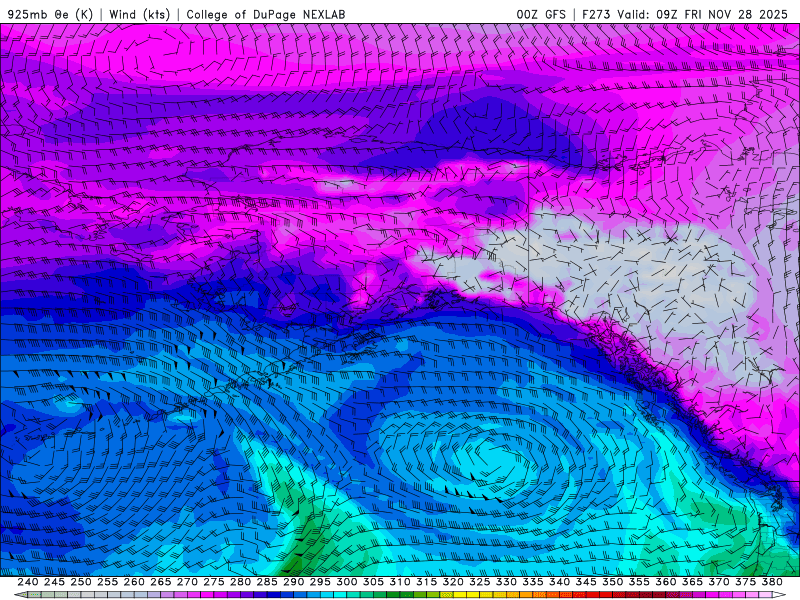Click the 365 value on the color scale

point(692,582)
